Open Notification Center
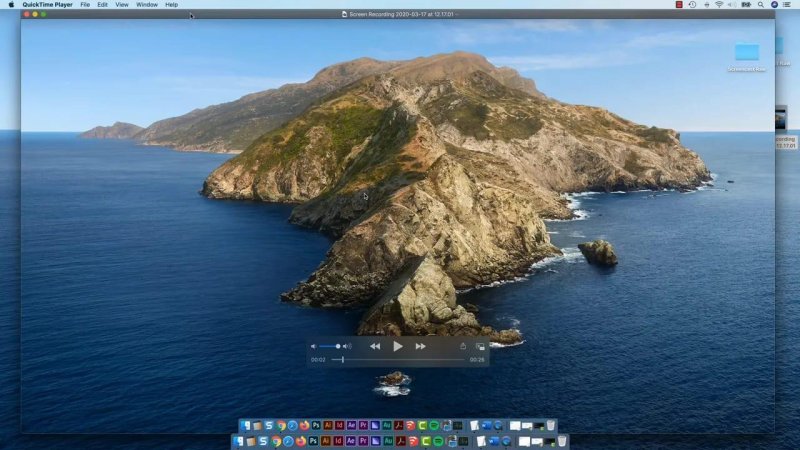Viewport: 800px width, 450px height. 787,5
